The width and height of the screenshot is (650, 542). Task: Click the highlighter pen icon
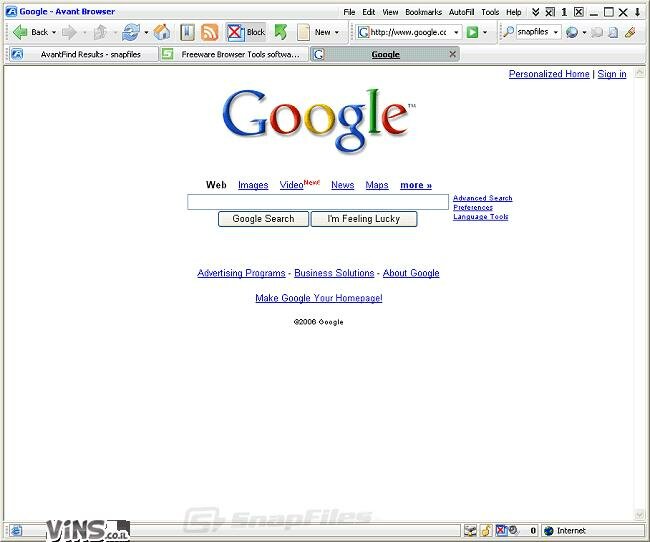click(x=630, y=32)
